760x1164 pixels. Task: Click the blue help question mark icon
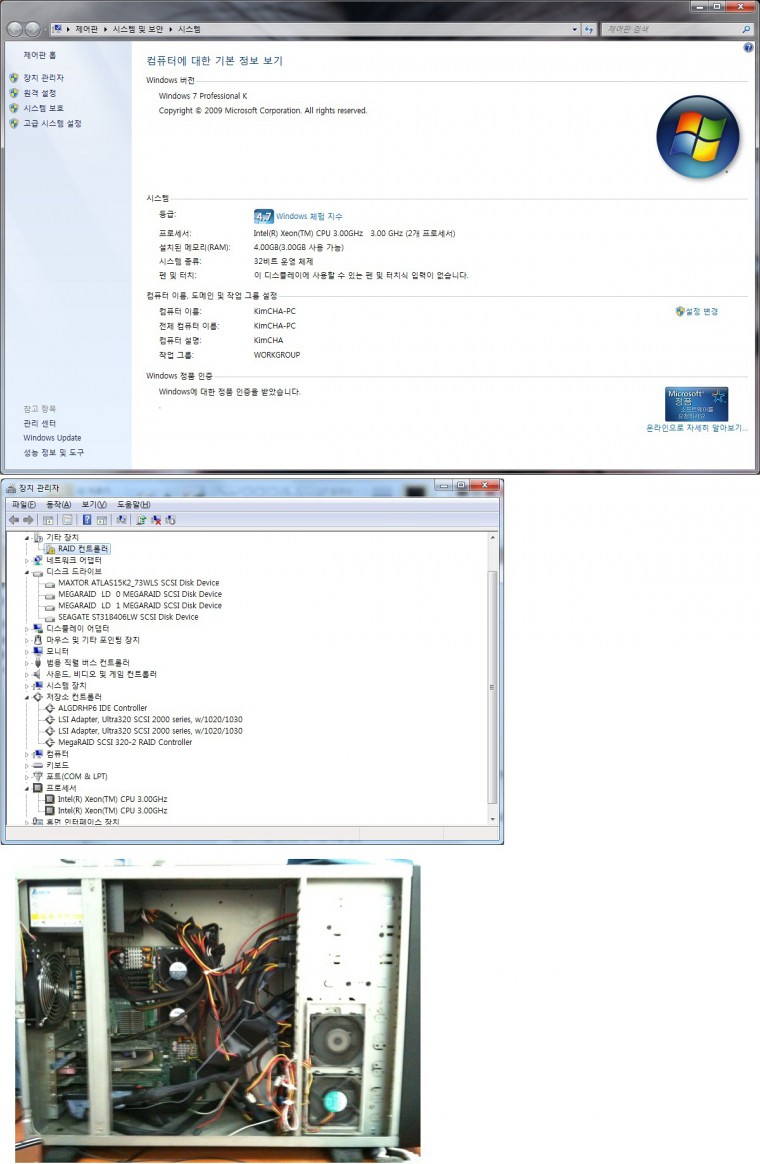click(x=748, y=48)
